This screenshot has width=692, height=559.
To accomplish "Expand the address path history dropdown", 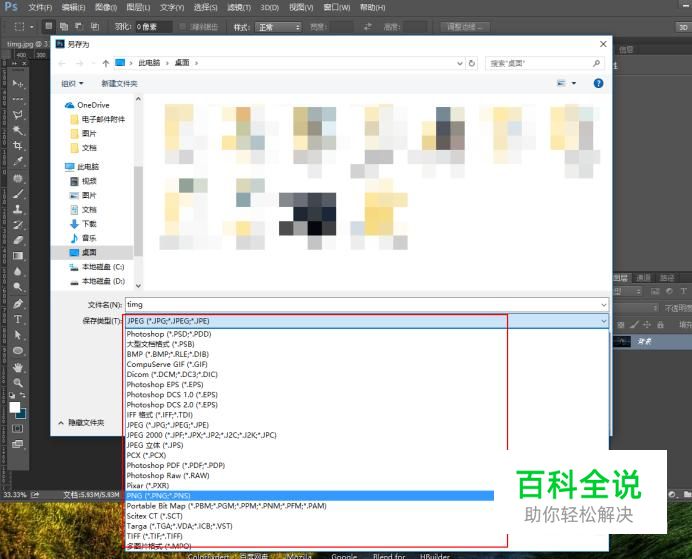I will coord(460,63).
